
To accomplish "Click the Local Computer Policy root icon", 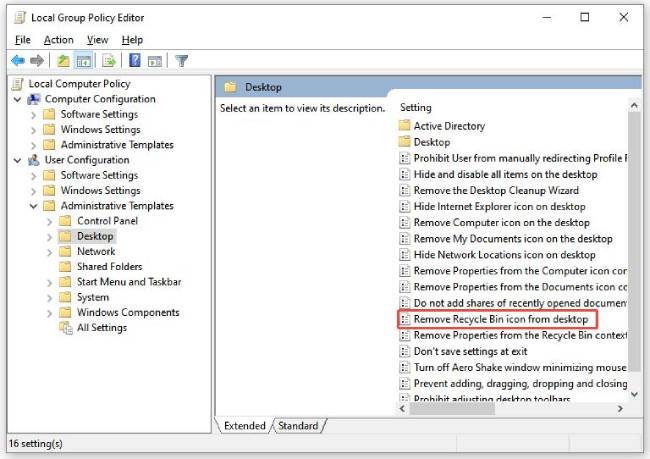I will coord(17,84).
